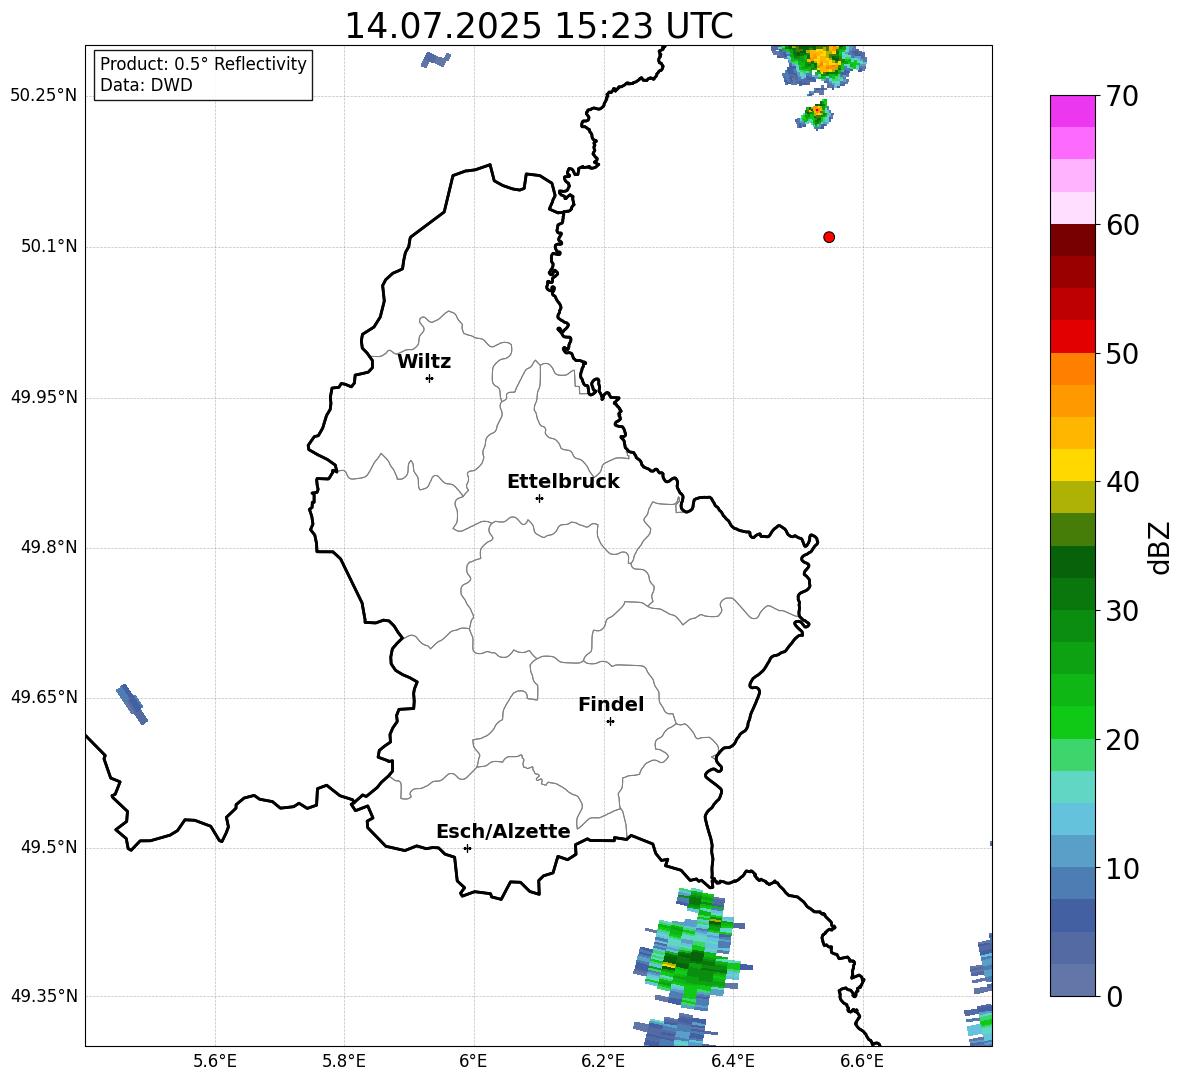Viewport: 1184px width, 1081px height.
Task: Click the Esch/Alzette station label
Action: pyautogui.click(x=503, y=831)
